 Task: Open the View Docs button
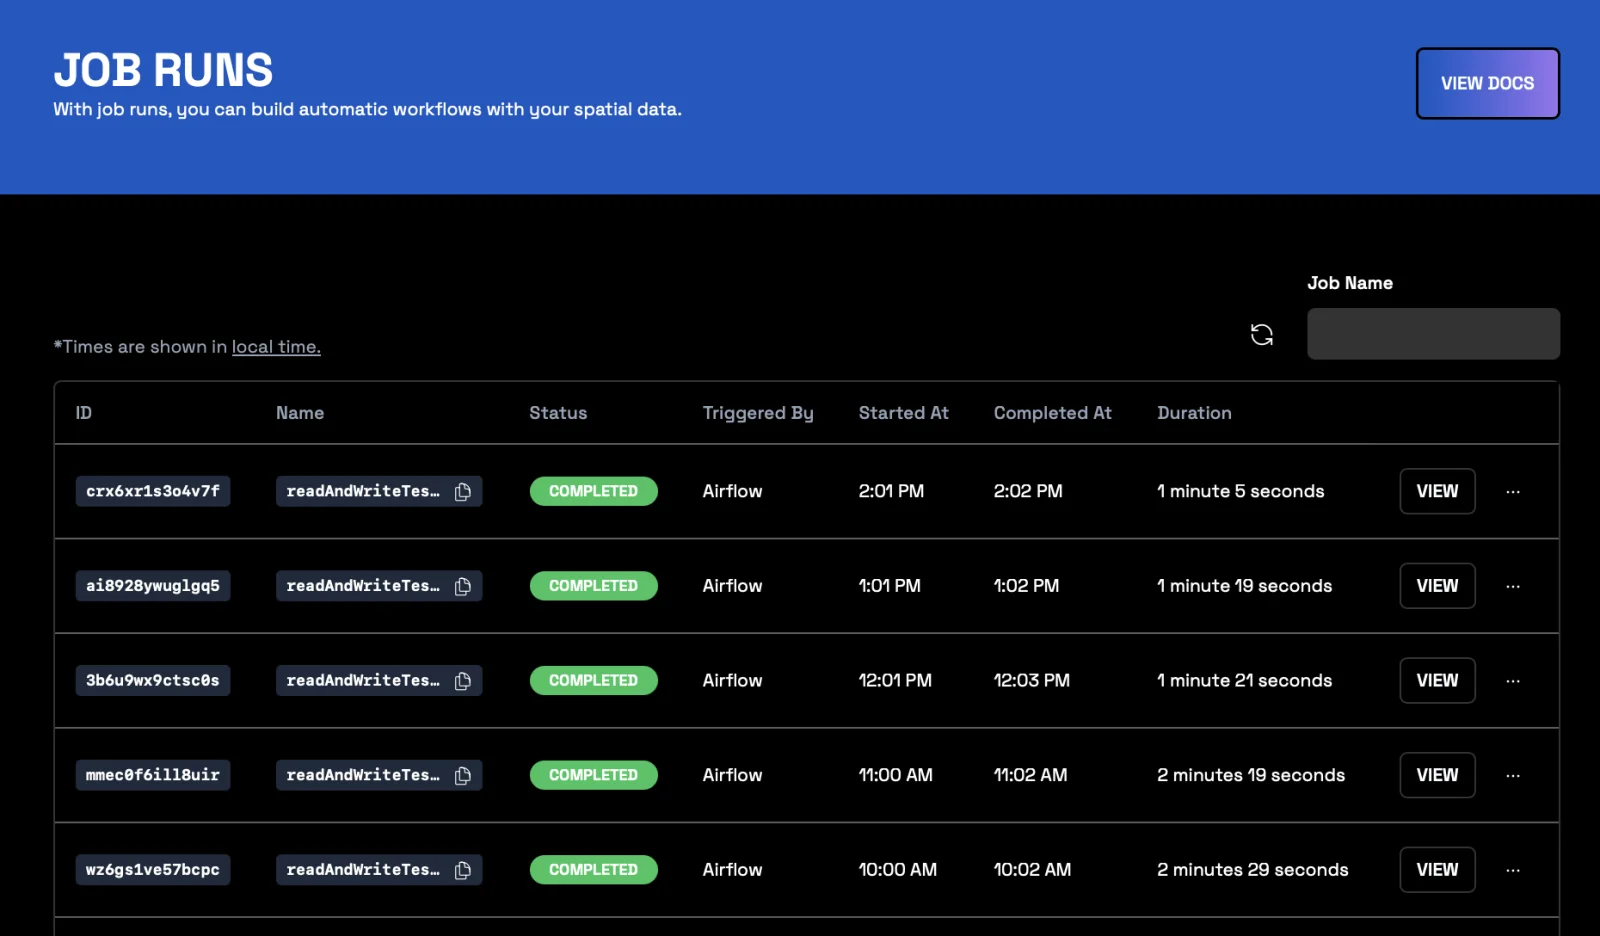tap(1487, 84)
